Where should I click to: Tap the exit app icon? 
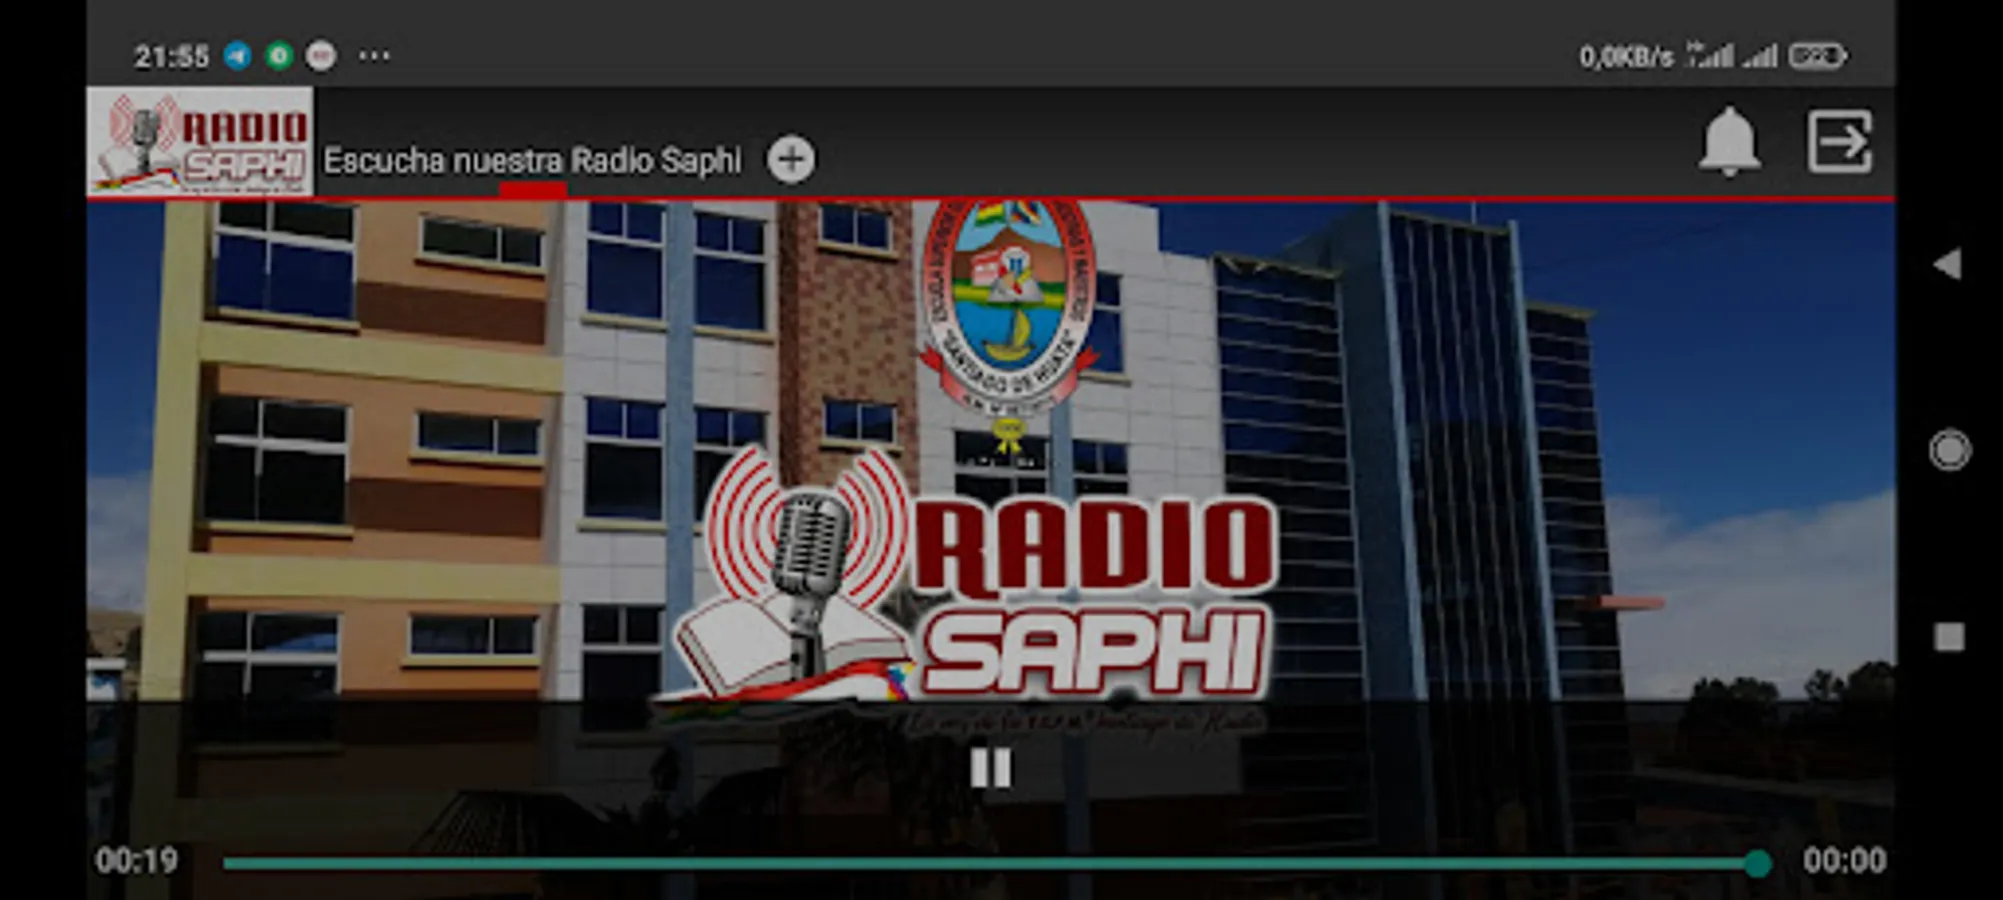tap(1840, 141)
